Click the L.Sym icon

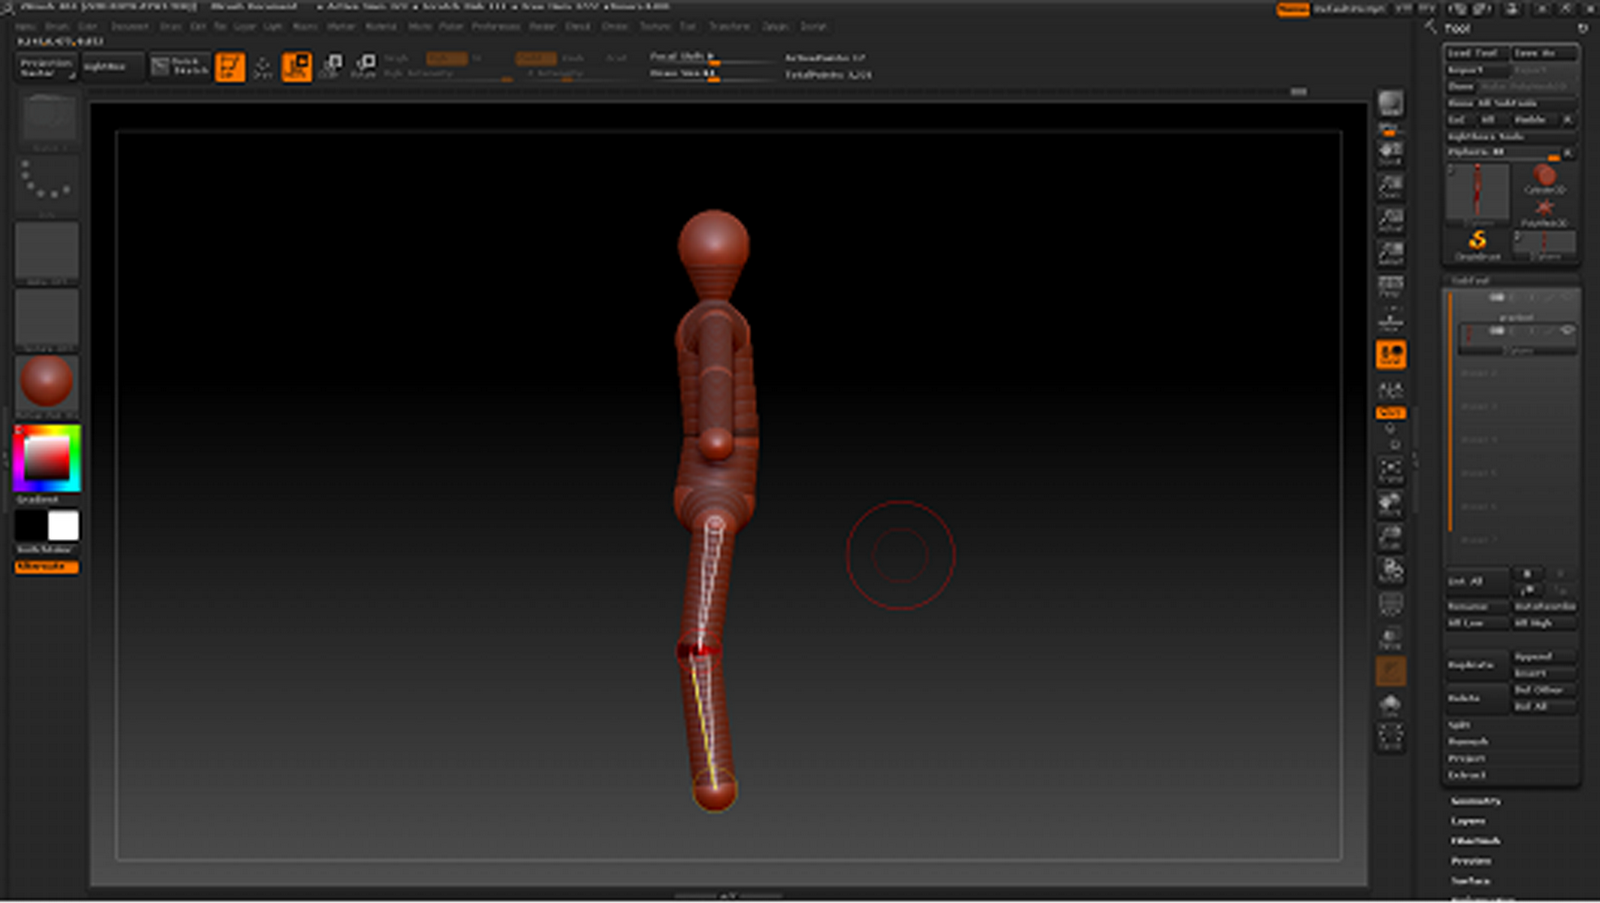click(x=1390, y=390)
